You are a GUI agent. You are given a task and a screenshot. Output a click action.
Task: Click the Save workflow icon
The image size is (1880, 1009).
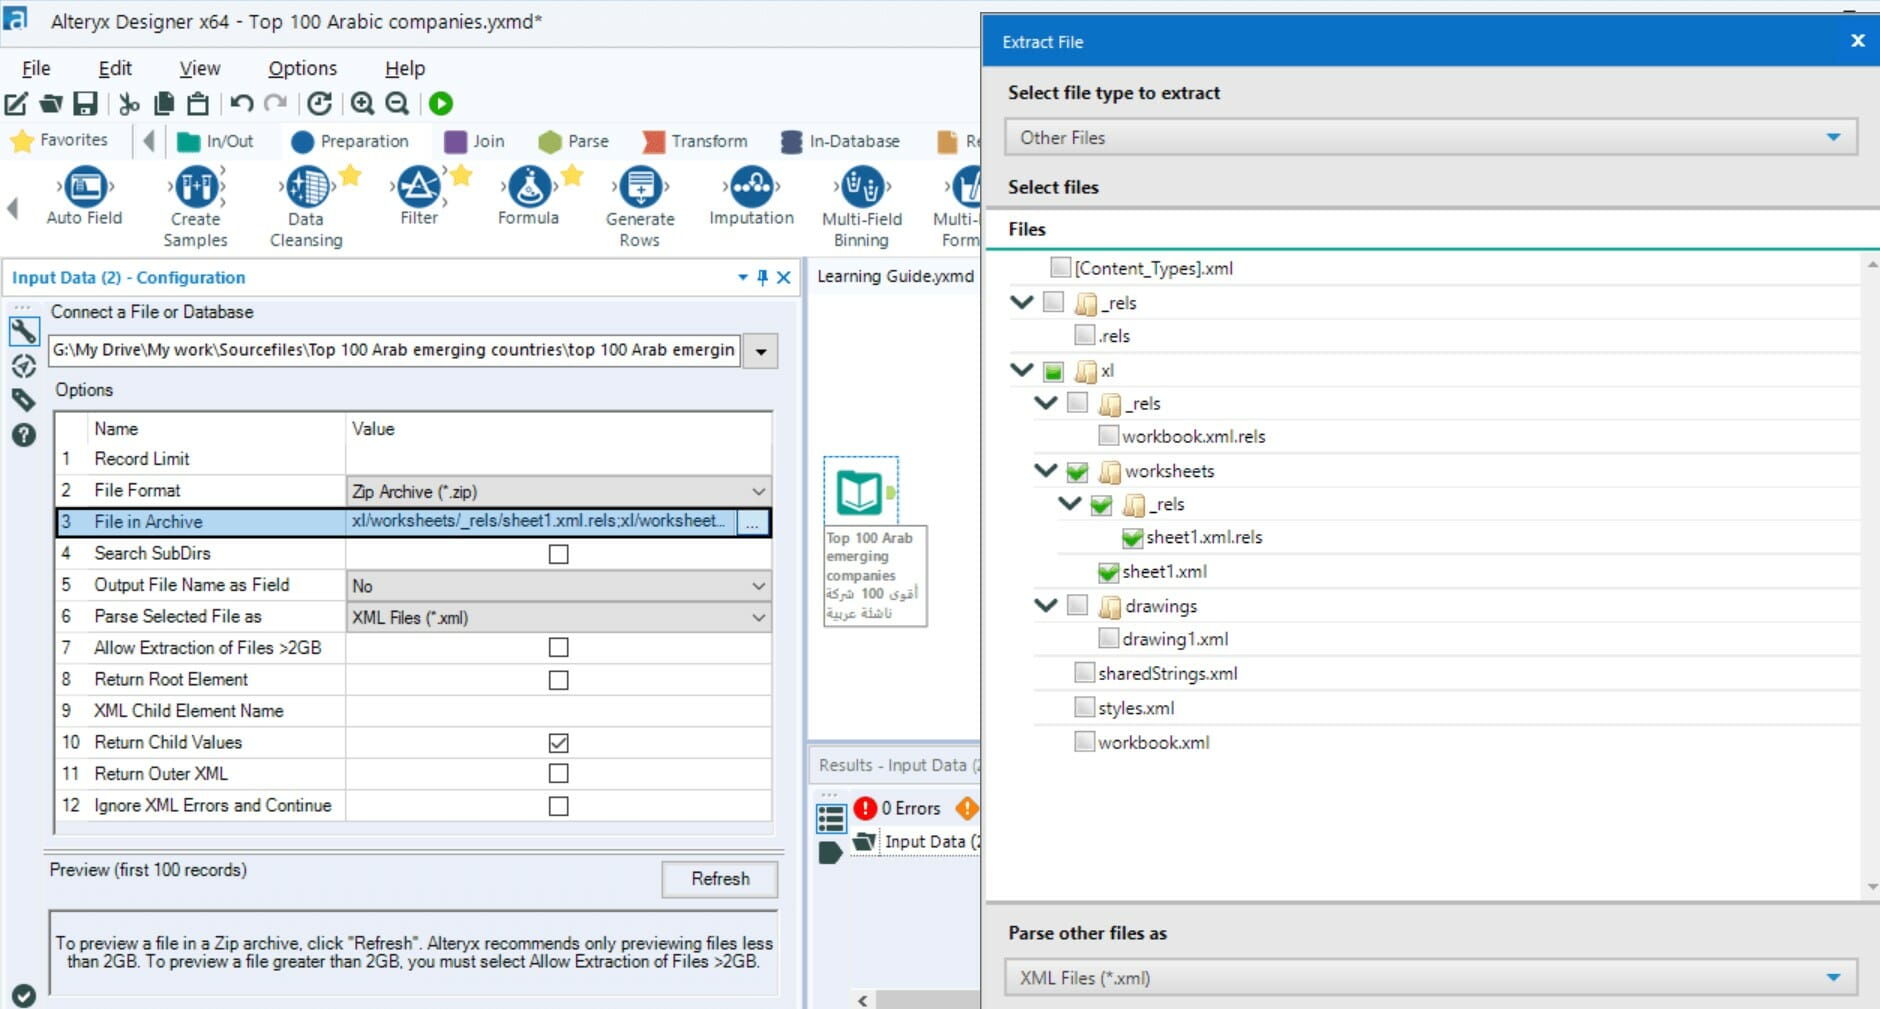point(86,103)
